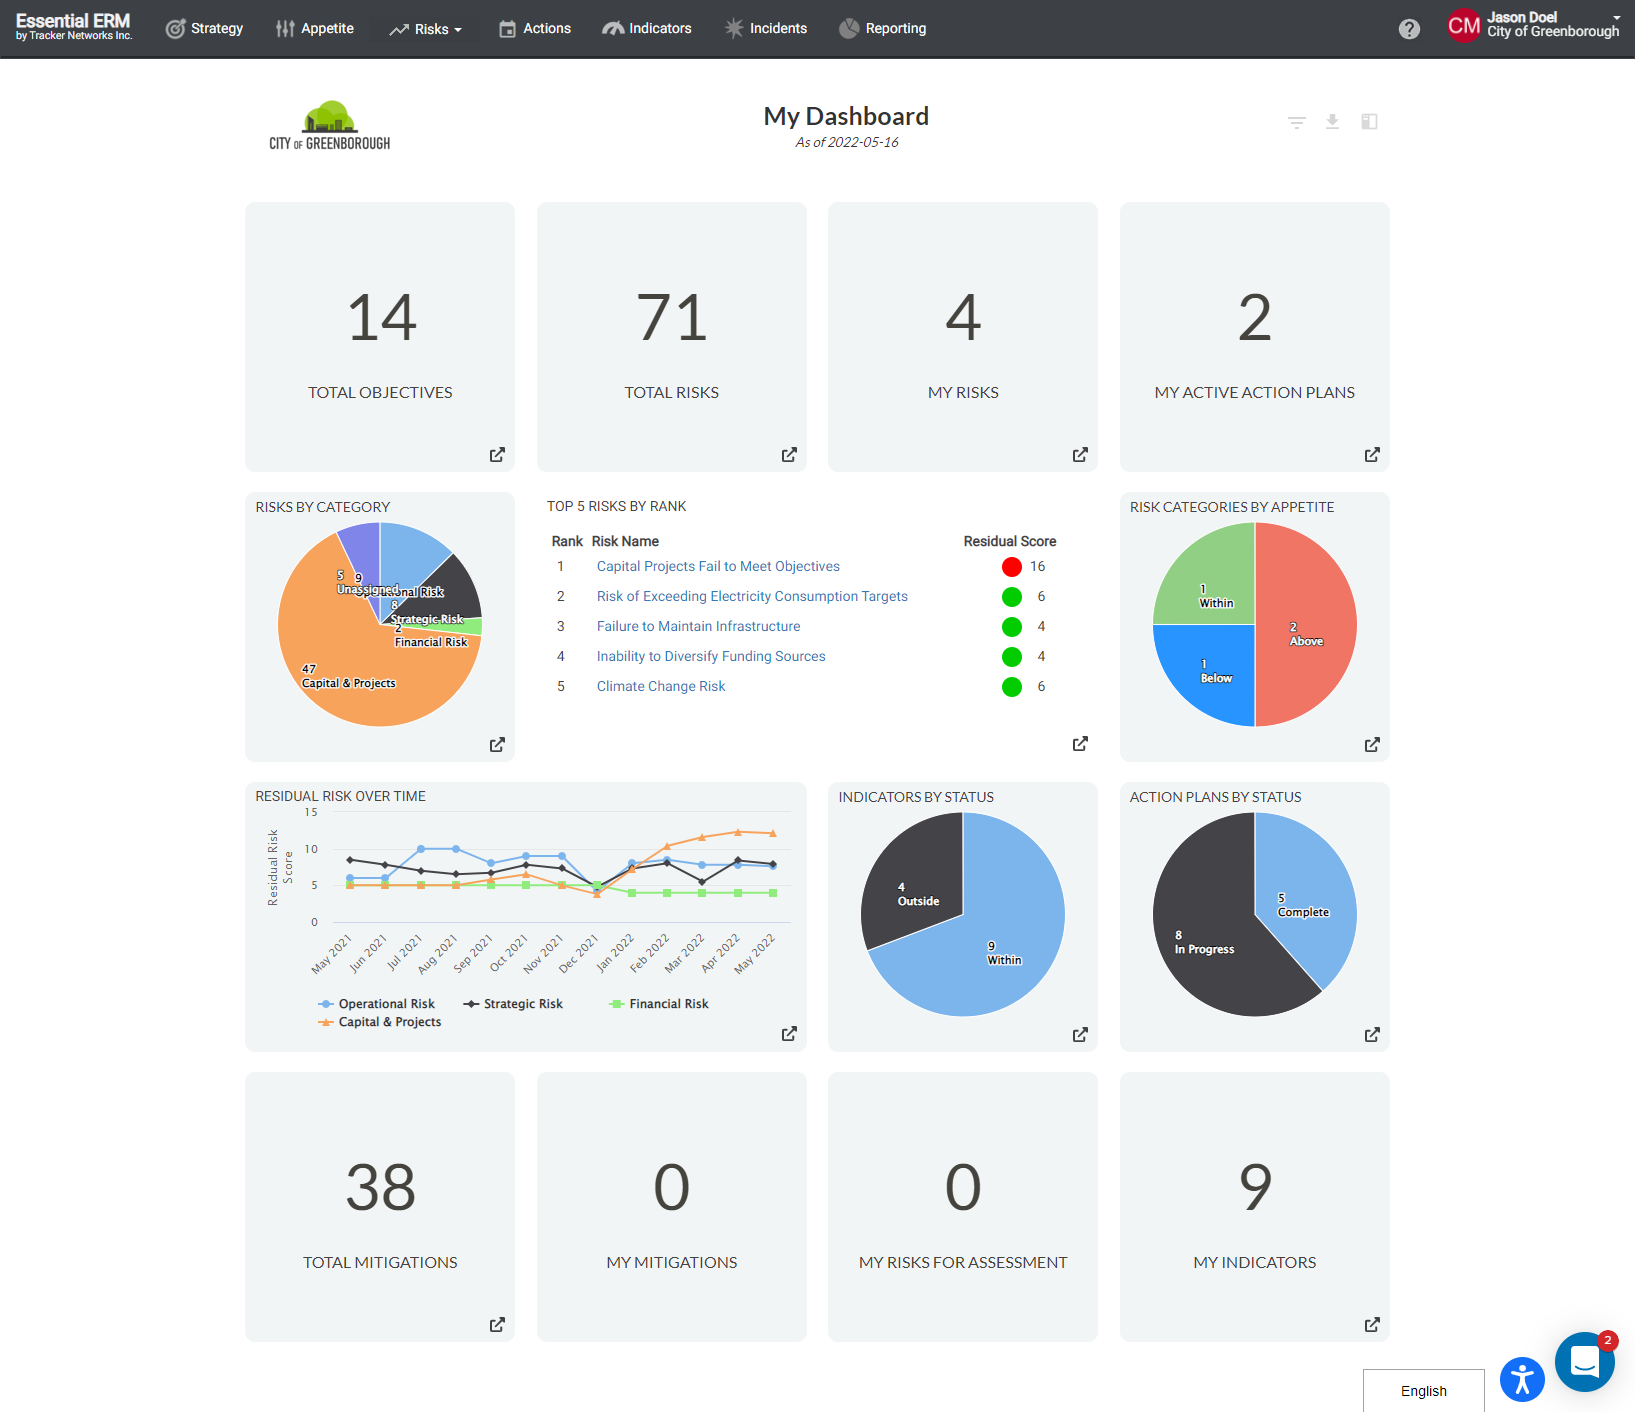Open Capital Projects Fail to Meet Objectives
This screenshot has width=1635, height=1412.
[717, 566]
